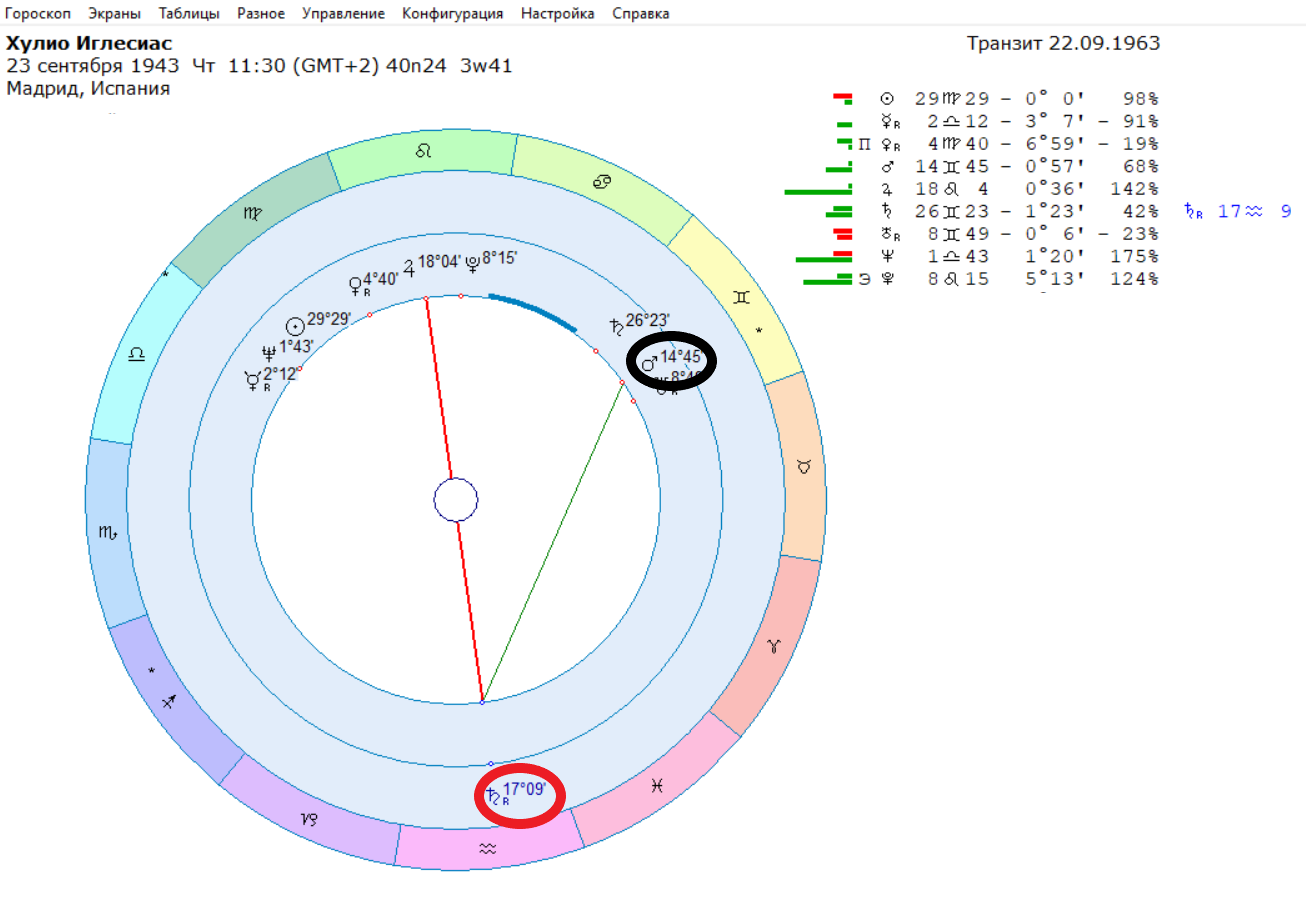This screenshot has height=898, width=1306.
Task: Pick the Libra sign segment on the zodiac ring
Action: 136,355
